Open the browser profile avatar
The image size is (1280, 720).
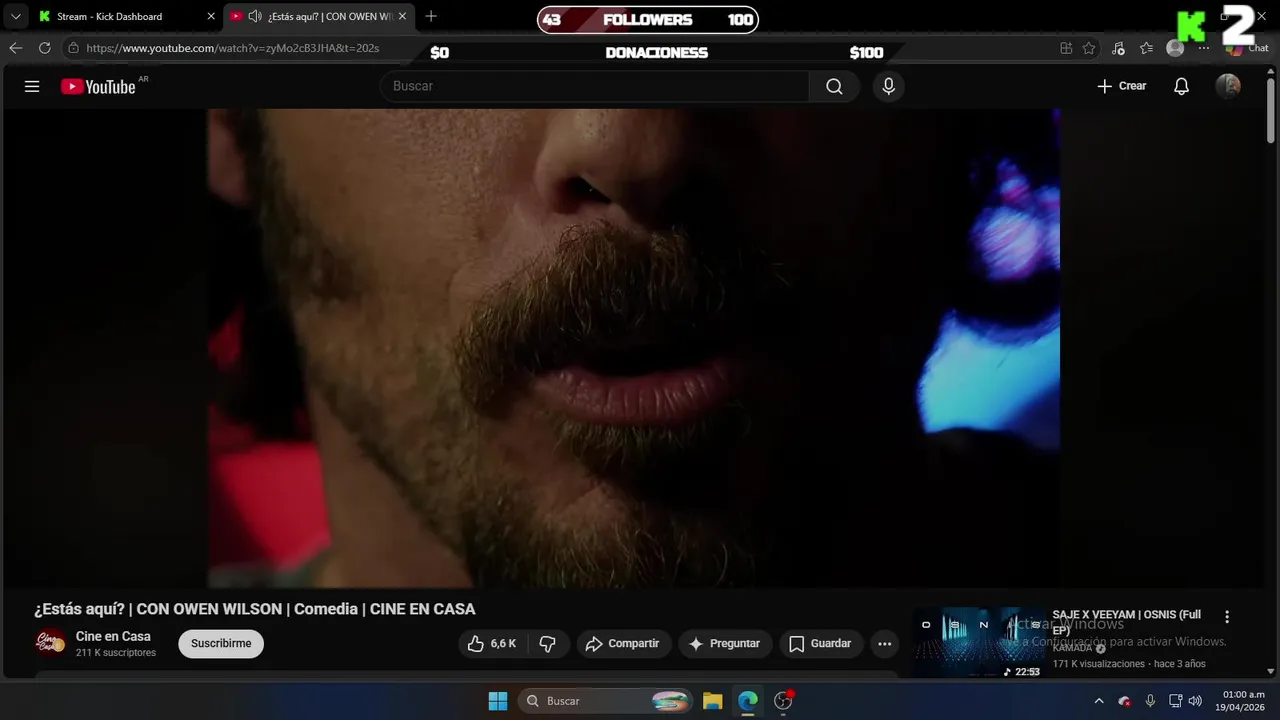(x=1175, y=48)
